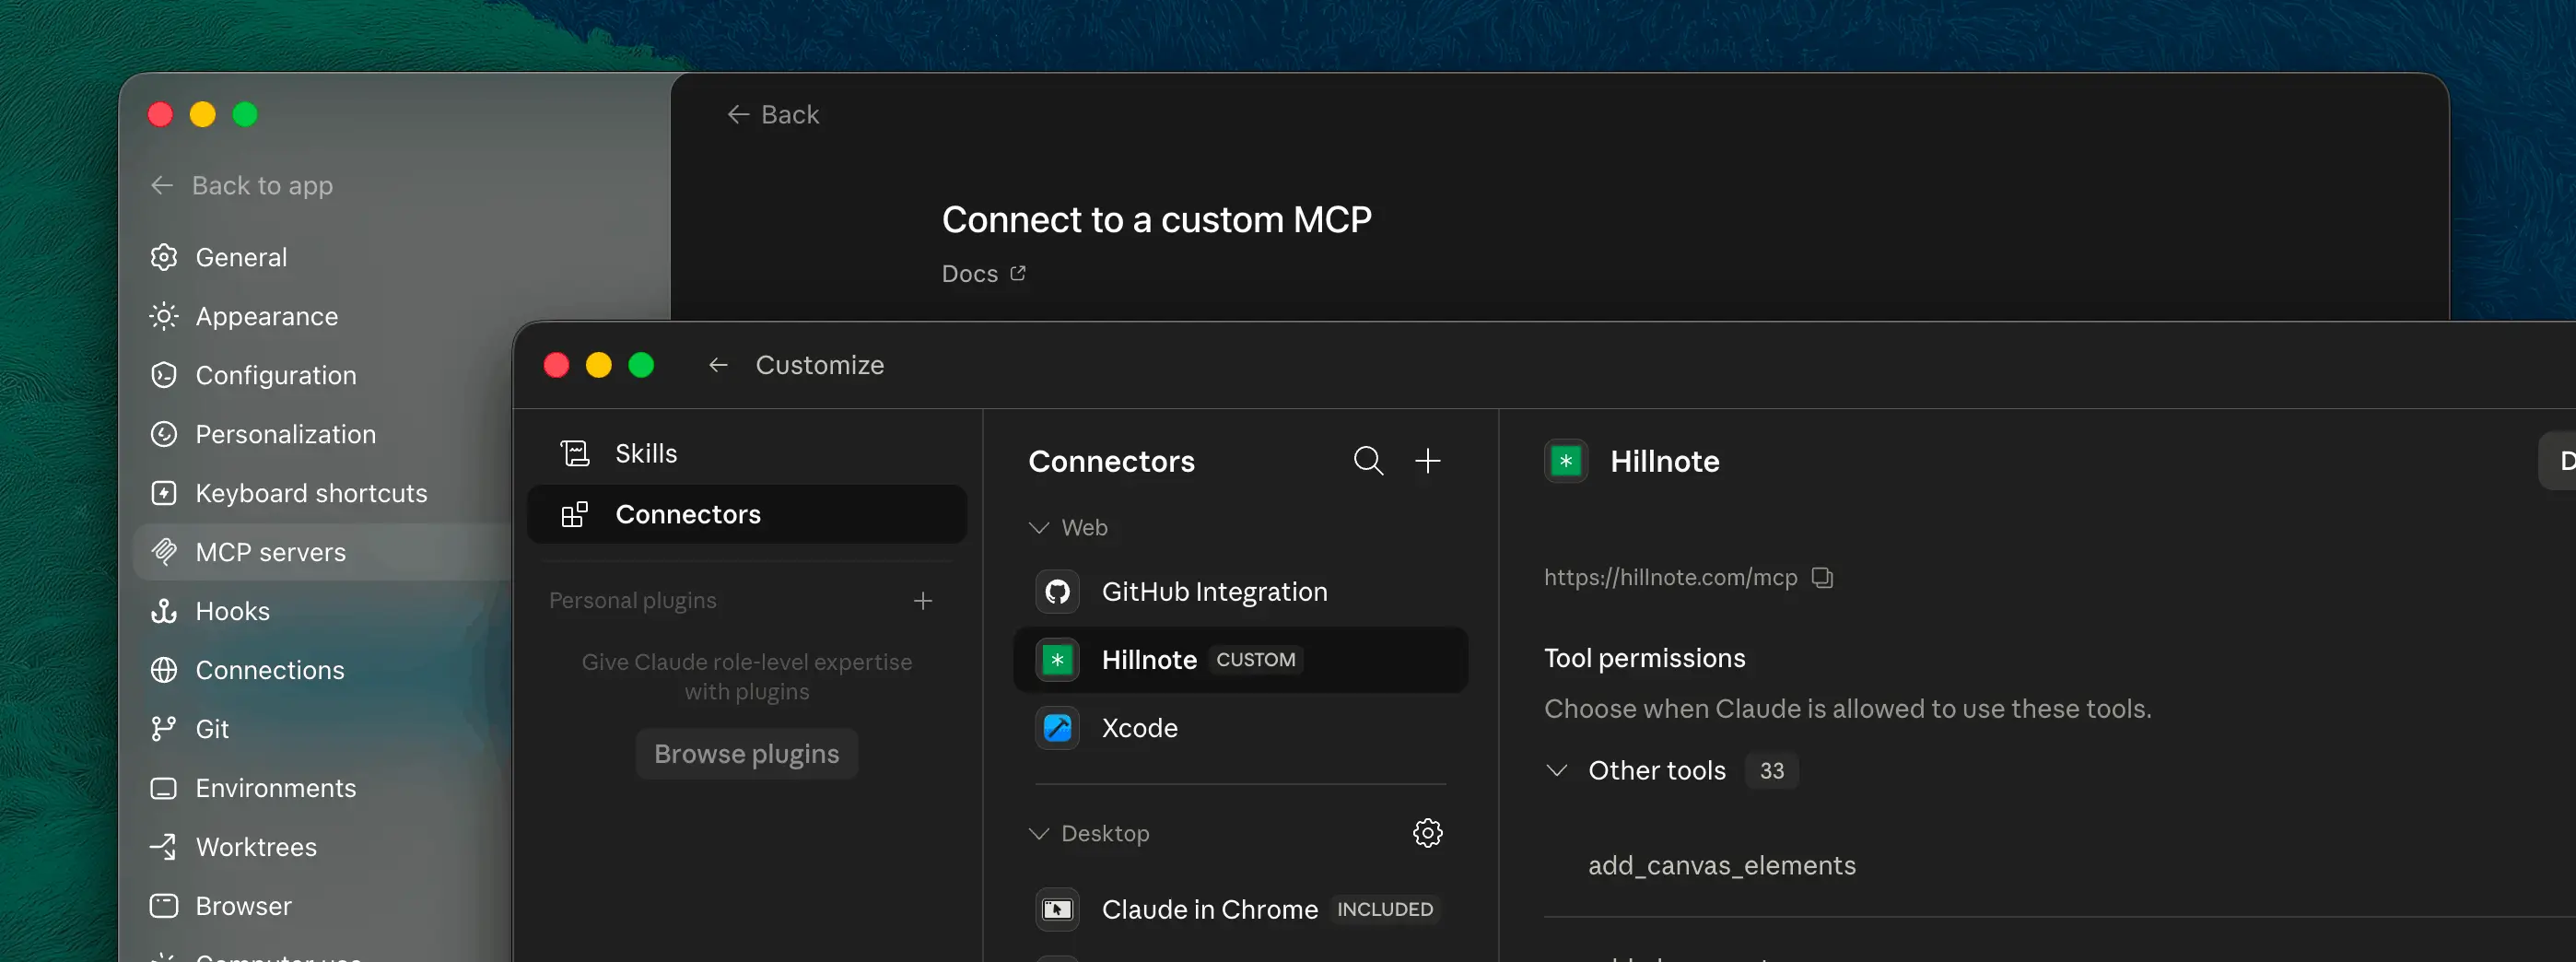Click the Browse plugins button
Viewport: 2576px width, 962px height.
click(x=746, y=753)
